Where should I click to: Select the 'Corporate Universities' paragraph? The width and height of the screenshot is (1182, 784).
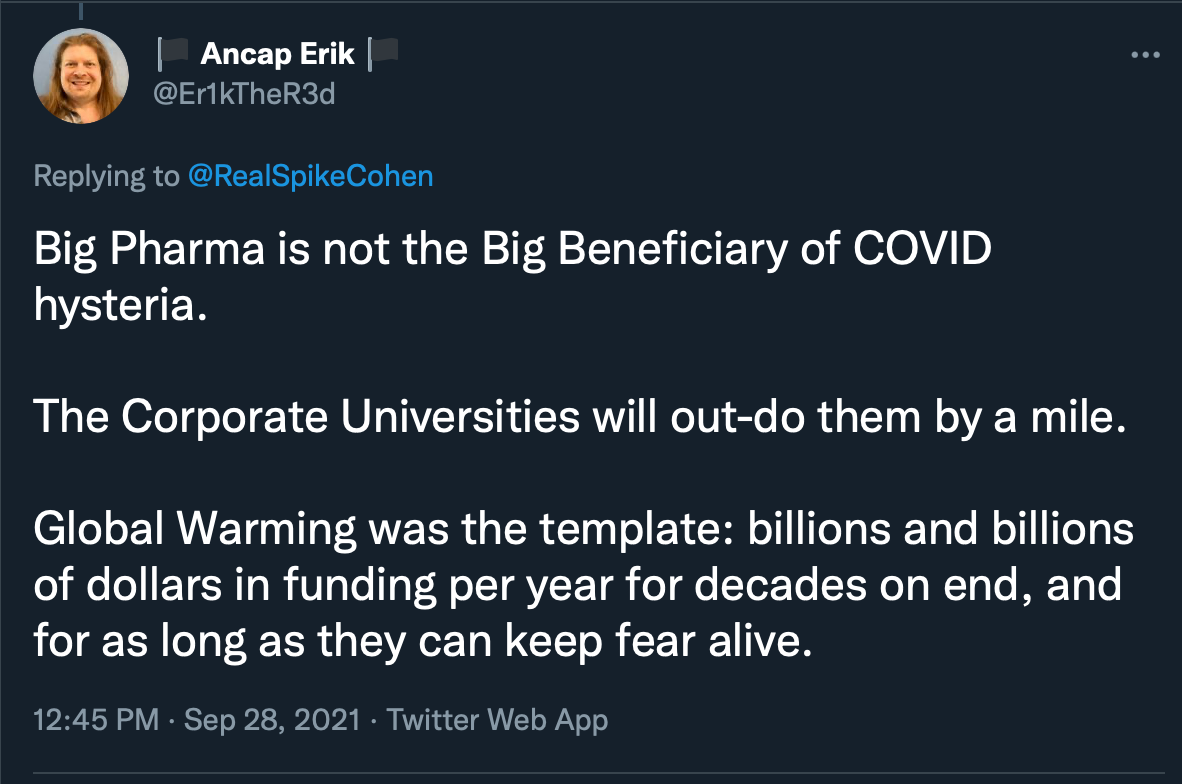click(580, 417)
